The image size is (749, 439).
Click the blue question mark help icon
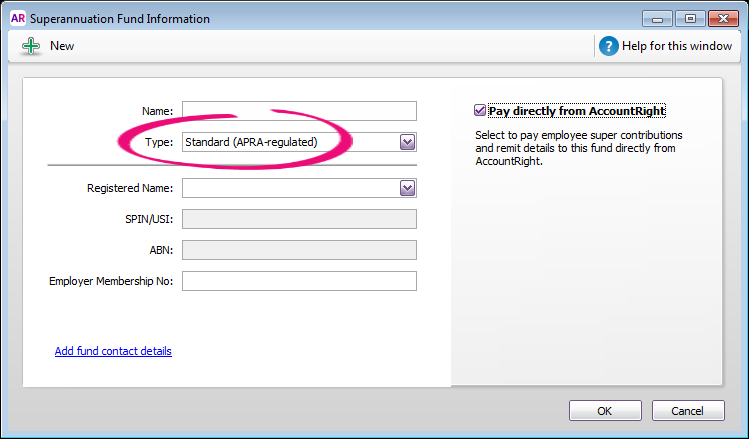[609, 46]
